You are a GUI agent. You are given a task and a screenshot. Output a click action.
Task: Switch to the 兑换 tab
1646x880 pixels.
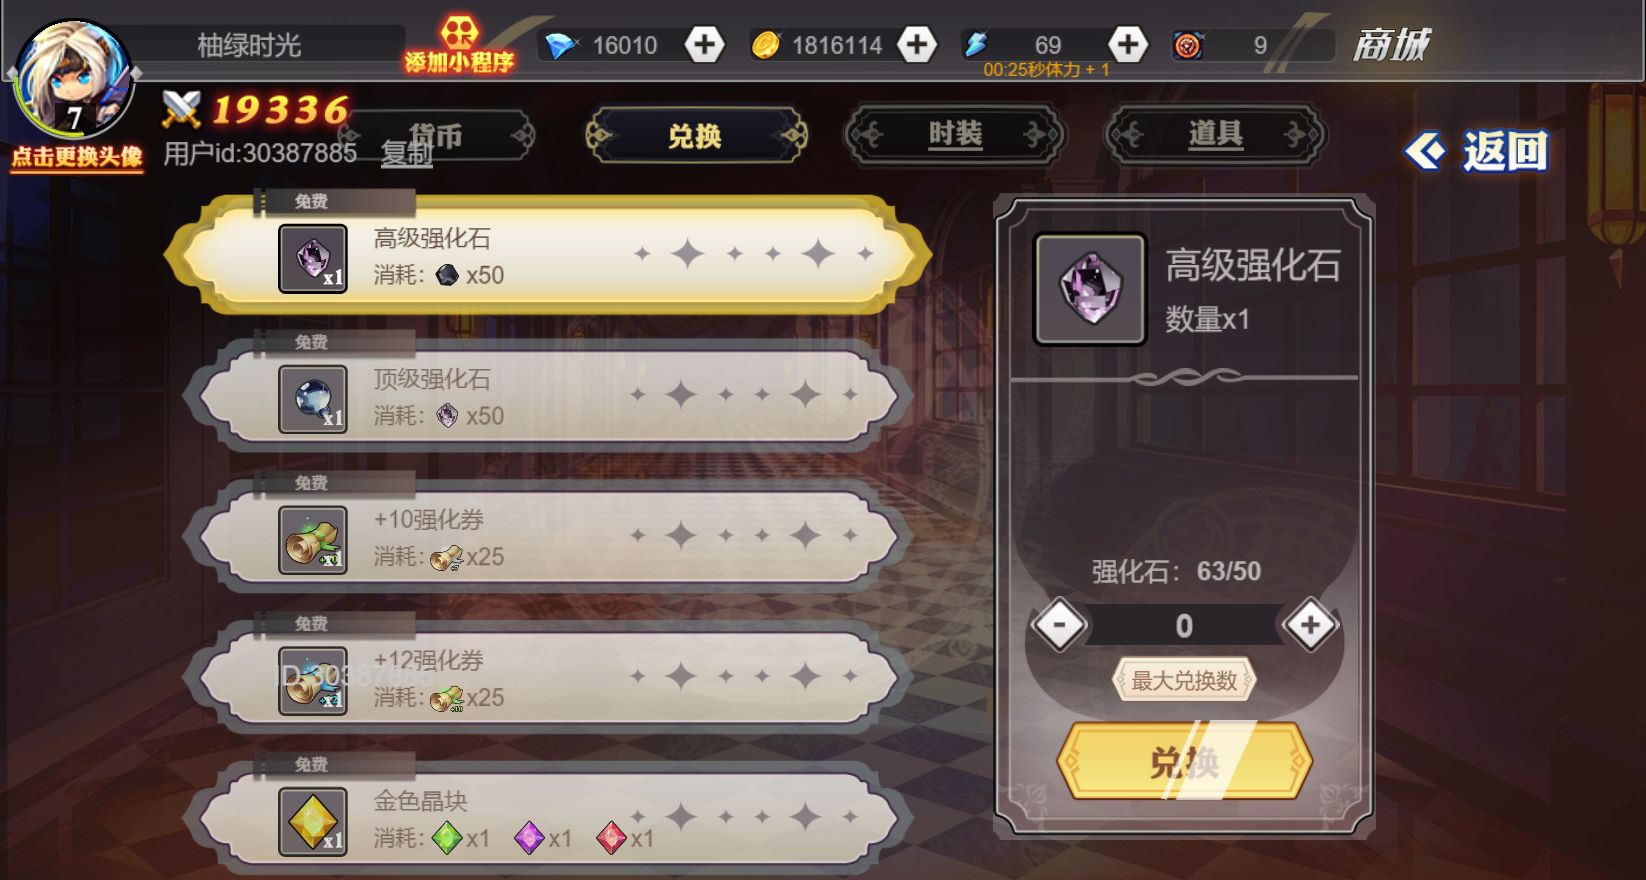(x=696, y=135)
